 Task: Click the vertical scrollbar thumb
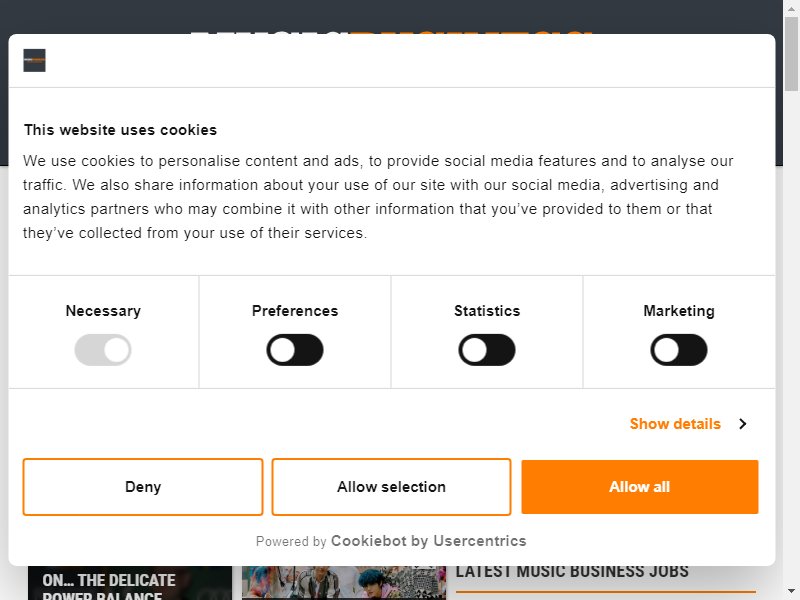(791, 54)
